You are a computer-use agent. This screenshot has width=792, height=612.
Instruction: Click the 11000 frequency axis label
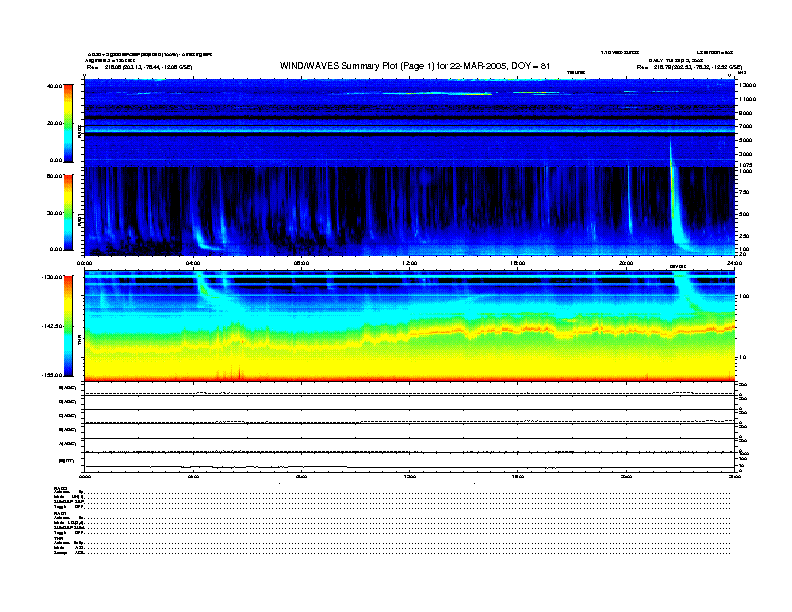pyautogui.click(x=747, y=99)
